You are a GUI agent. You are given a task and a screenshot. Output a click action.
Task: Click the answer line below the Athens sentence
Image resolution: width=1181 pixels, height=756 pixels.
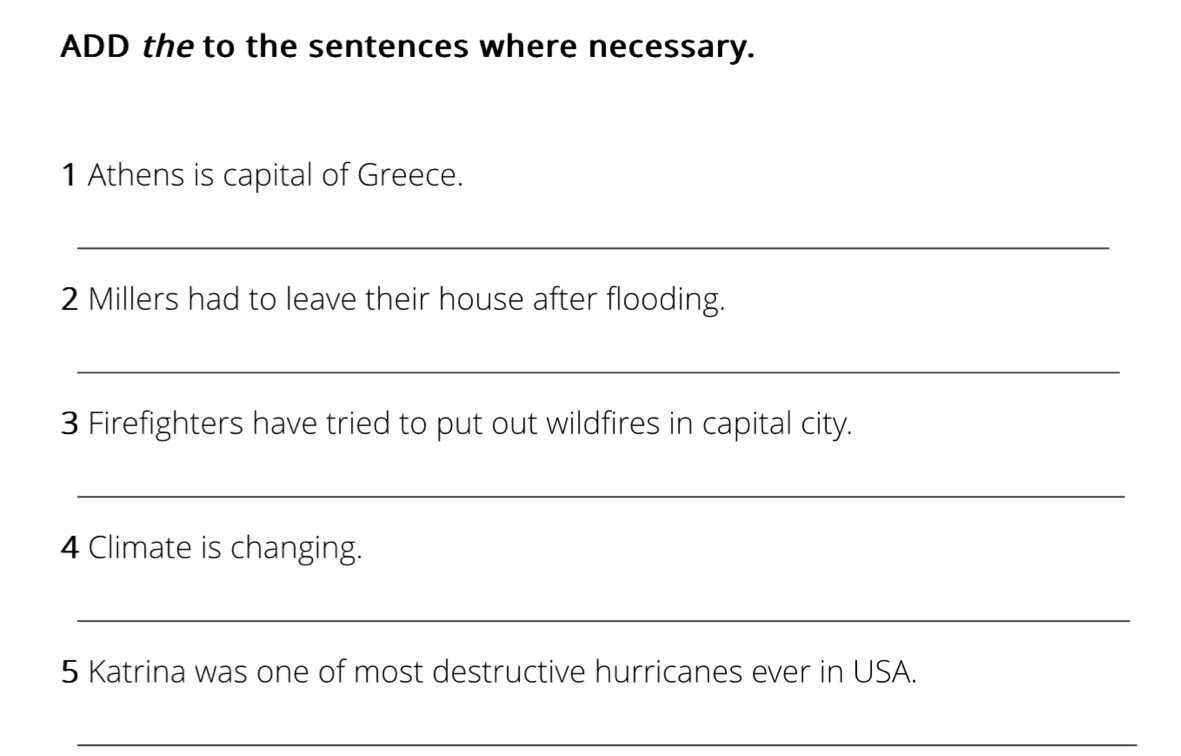coord(592,246)
